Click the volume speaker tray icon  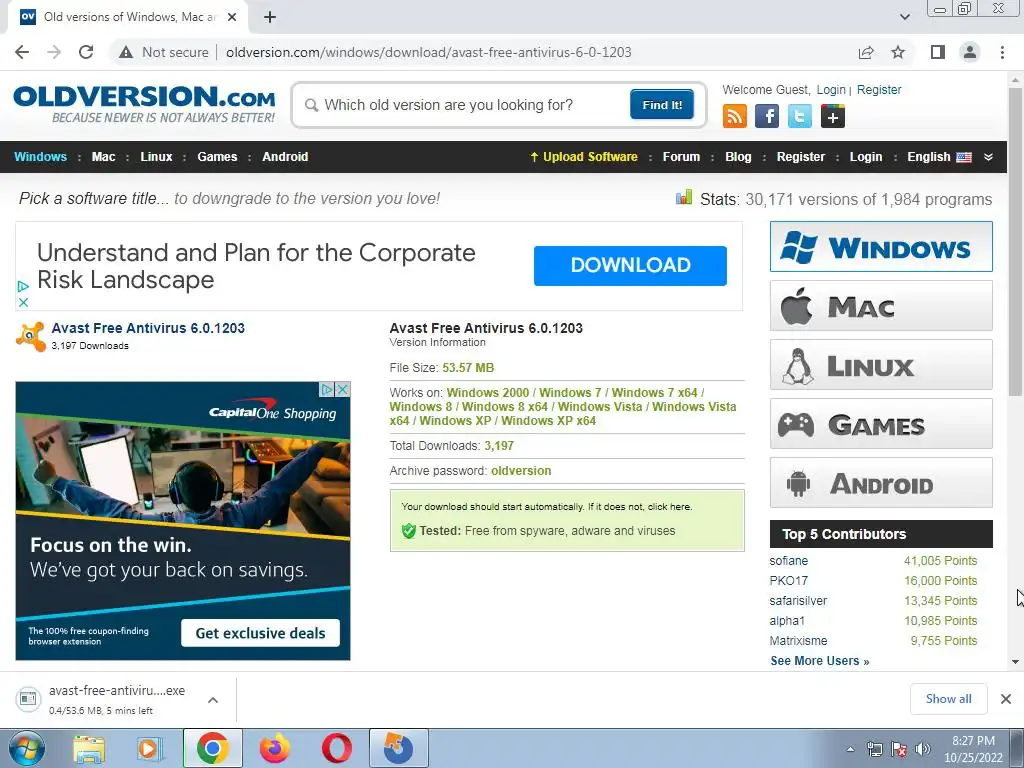[923, 749]
